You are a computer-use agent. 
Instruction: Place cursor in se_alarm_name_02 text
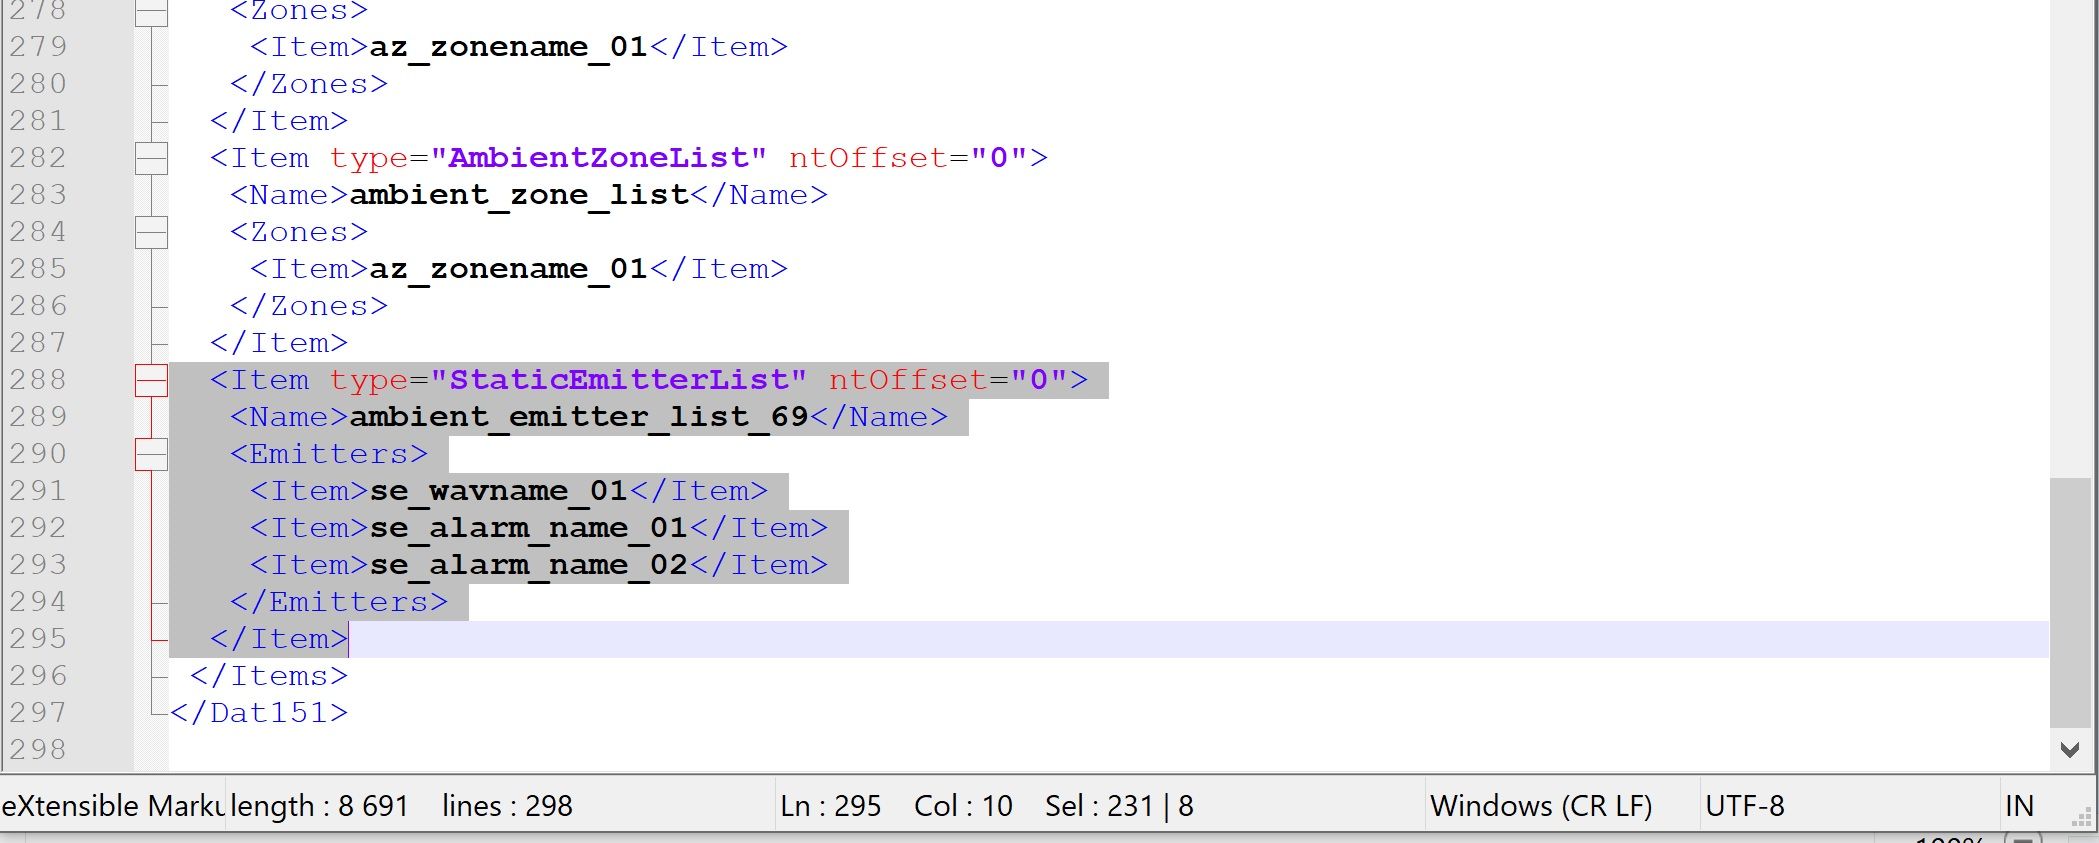pyautogui.click(x=528, y=566)
